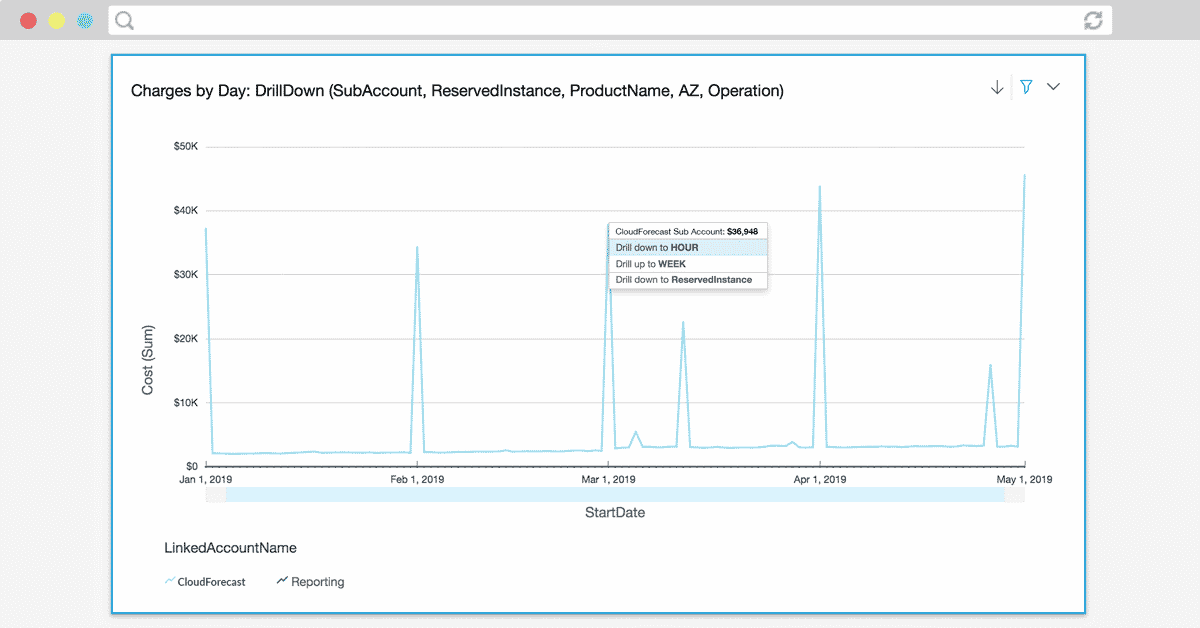Click the browser search magnifier icon

pos(124,20)
